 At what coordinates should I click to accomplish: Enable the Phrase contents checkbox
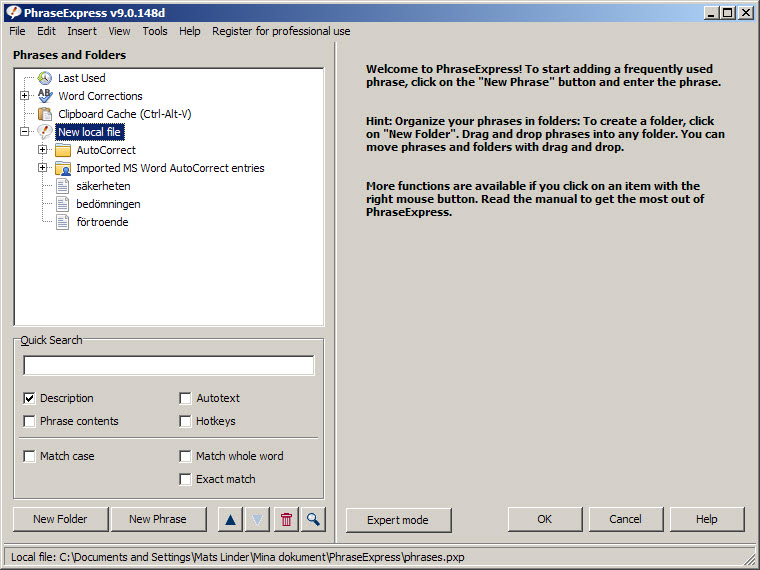pos(29,421)
